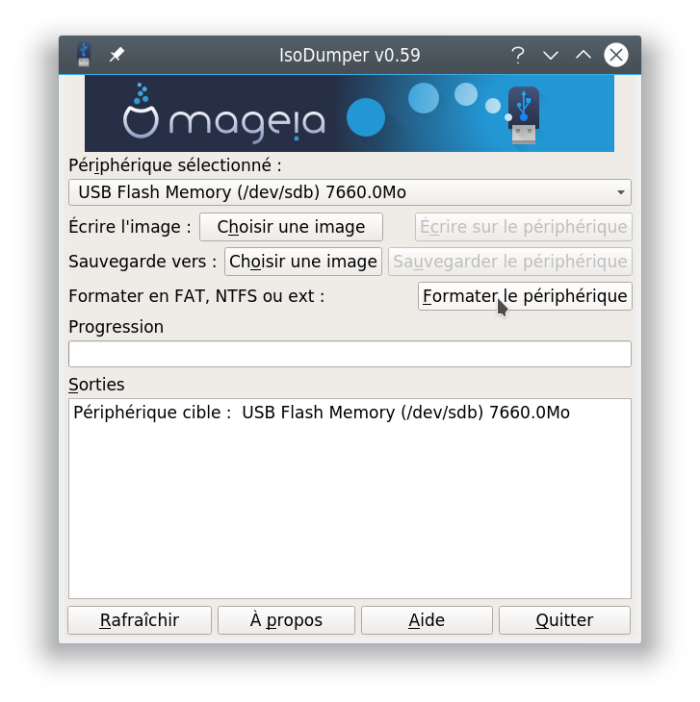Click the Progression bar

[350, 354]
